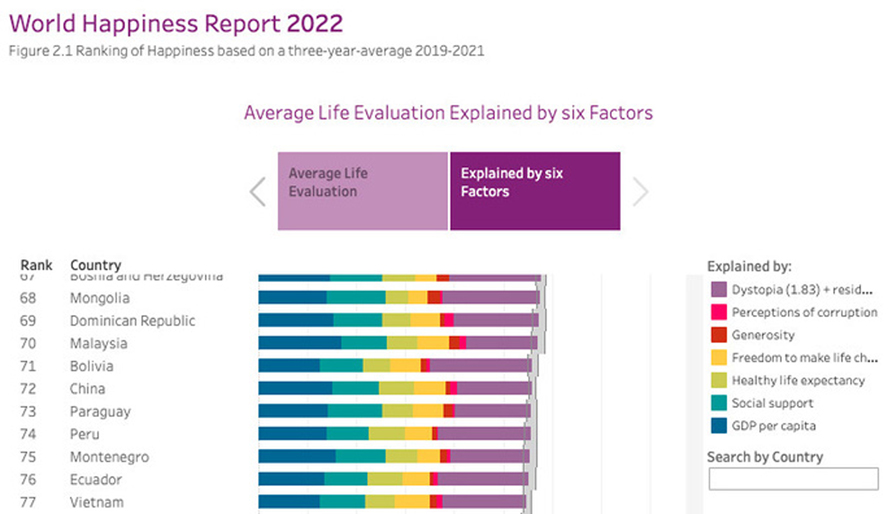888x514 pixels.
Task: Click the Country column header
Action: [96, 265]
